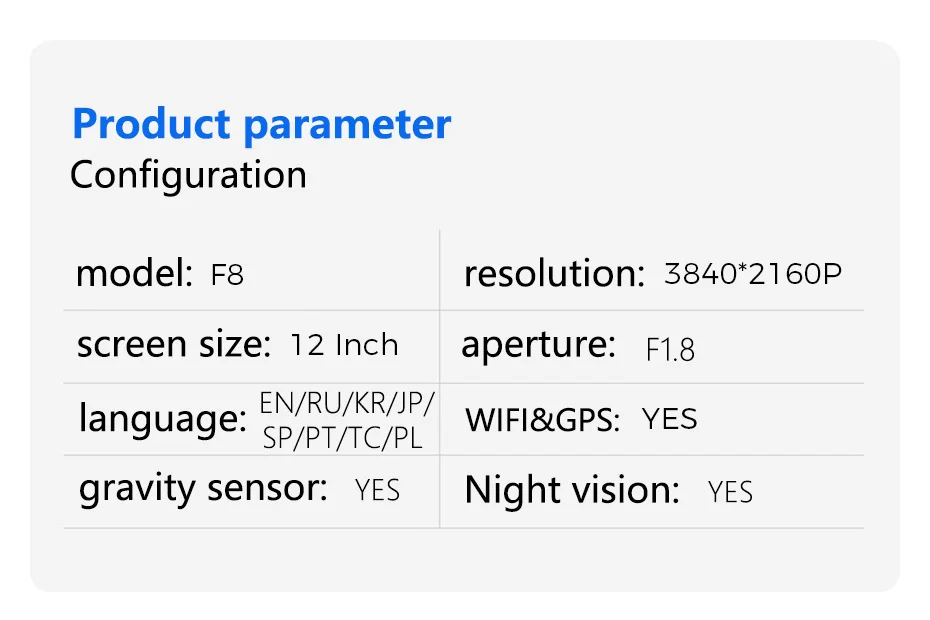
Task: Select the screen size label
Action: tap(174, 345)
